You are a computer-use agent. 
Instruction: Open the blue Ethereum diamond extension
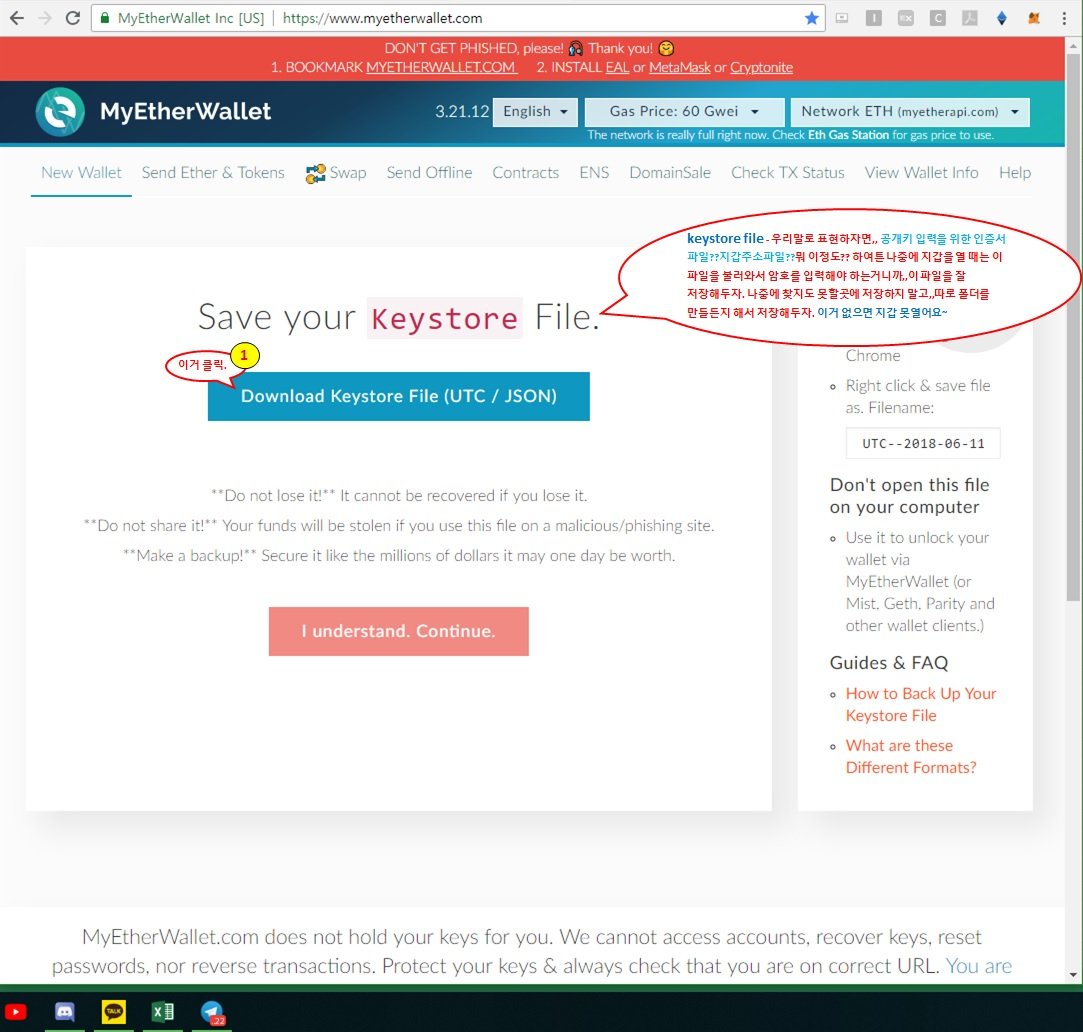(1001, 18)
